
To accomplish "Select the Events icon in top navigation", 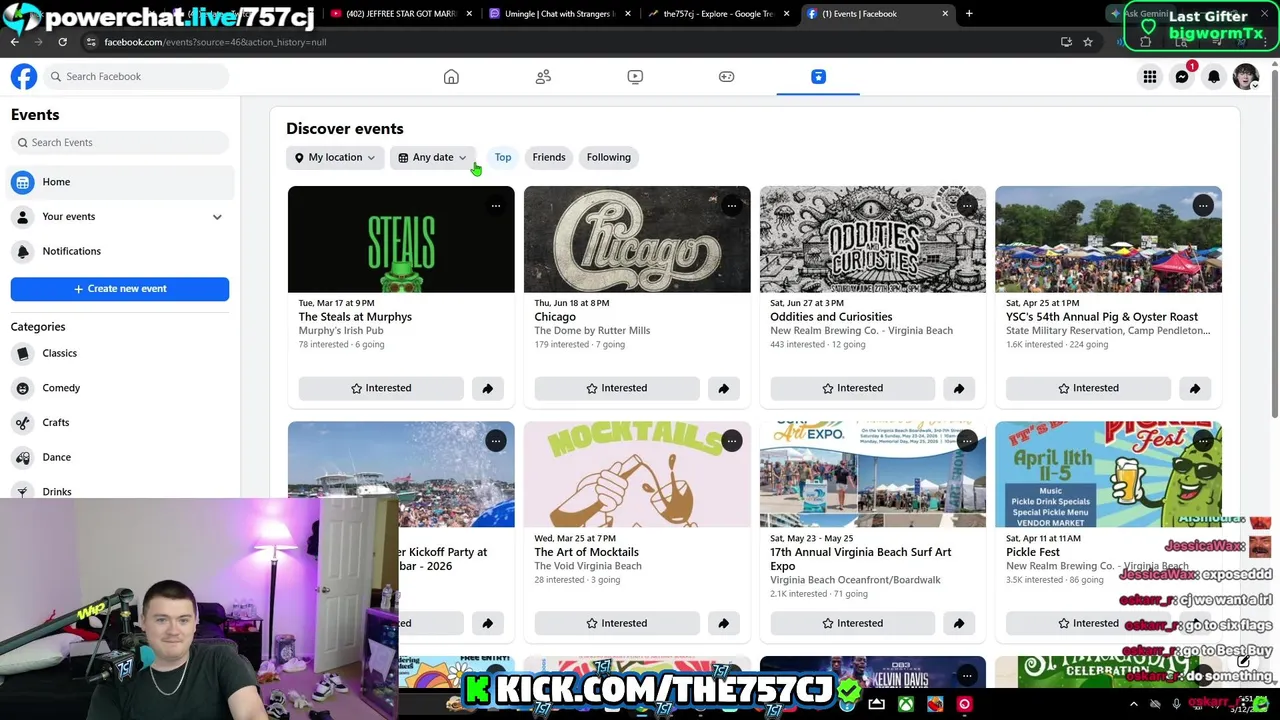I will 818,77.
